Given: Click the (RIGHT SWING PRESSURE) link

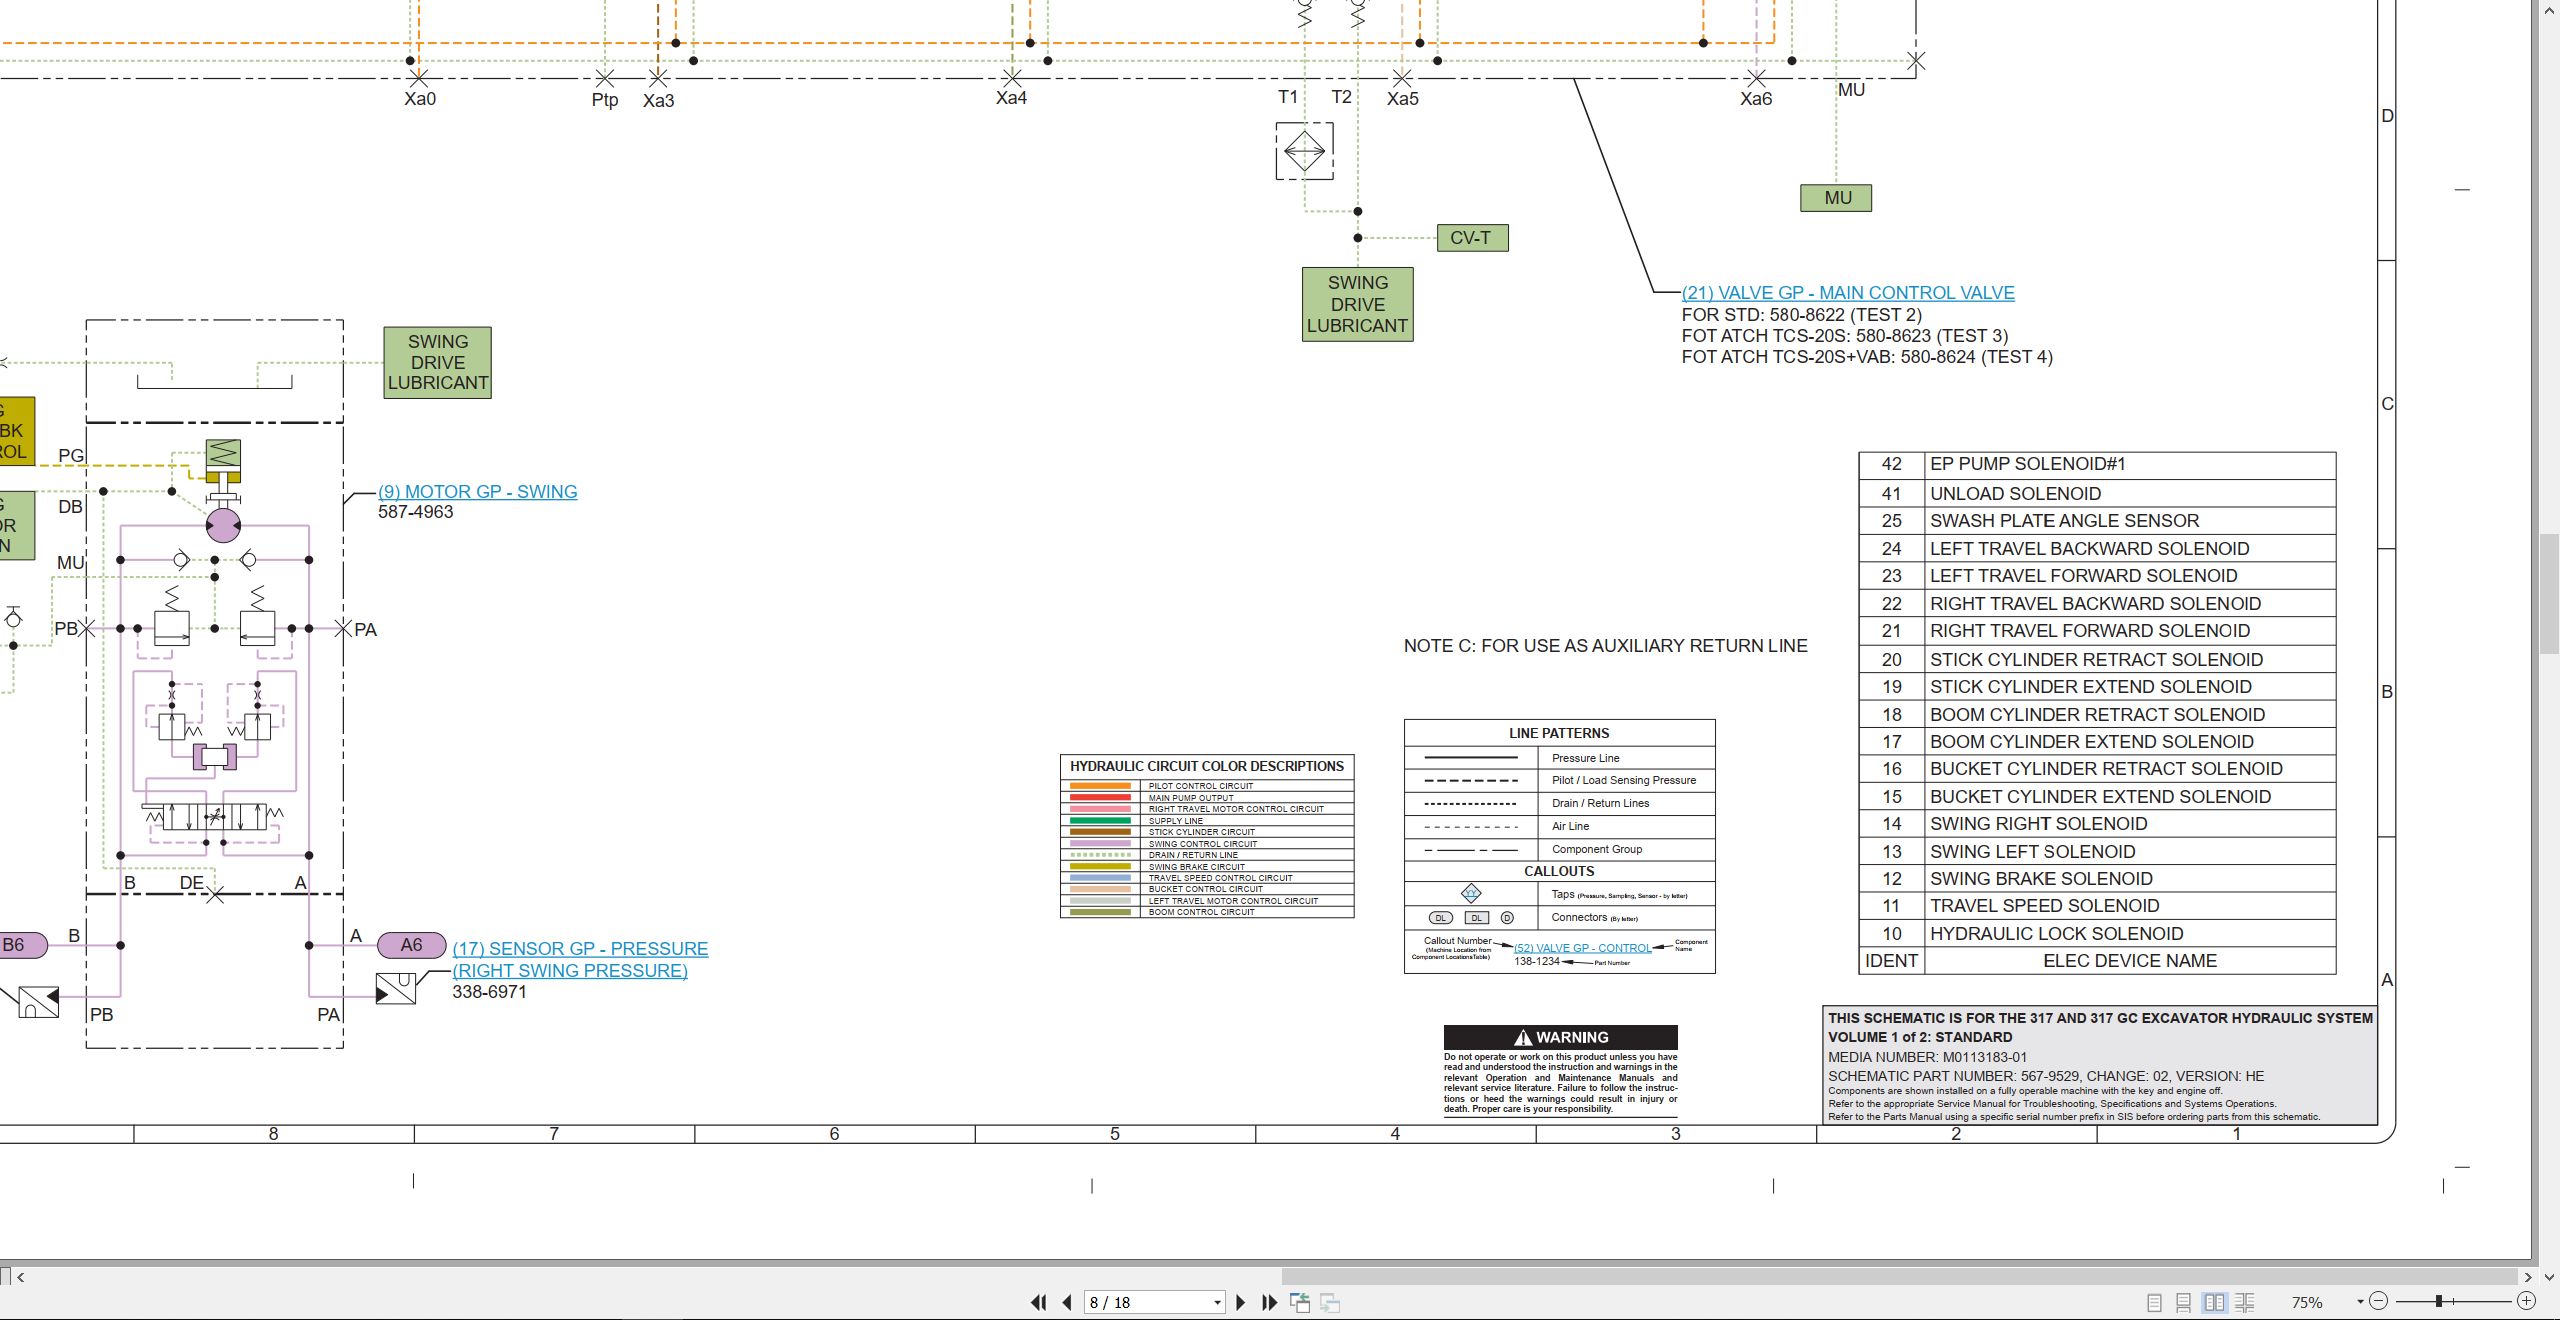Looking at the screenshot, I should point(570,971).
